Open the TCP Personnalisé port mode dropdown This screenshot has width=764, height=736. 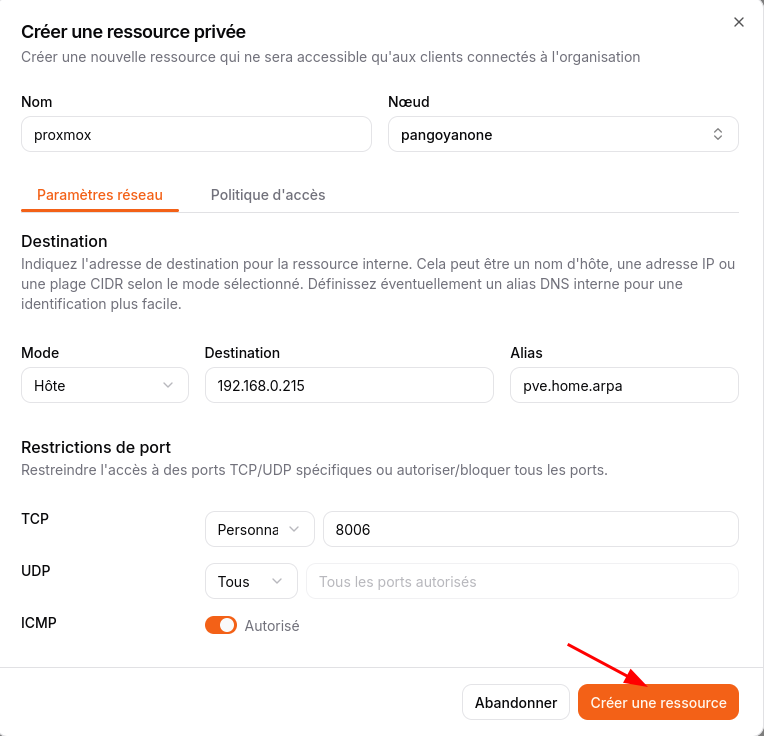pos(259,529)
